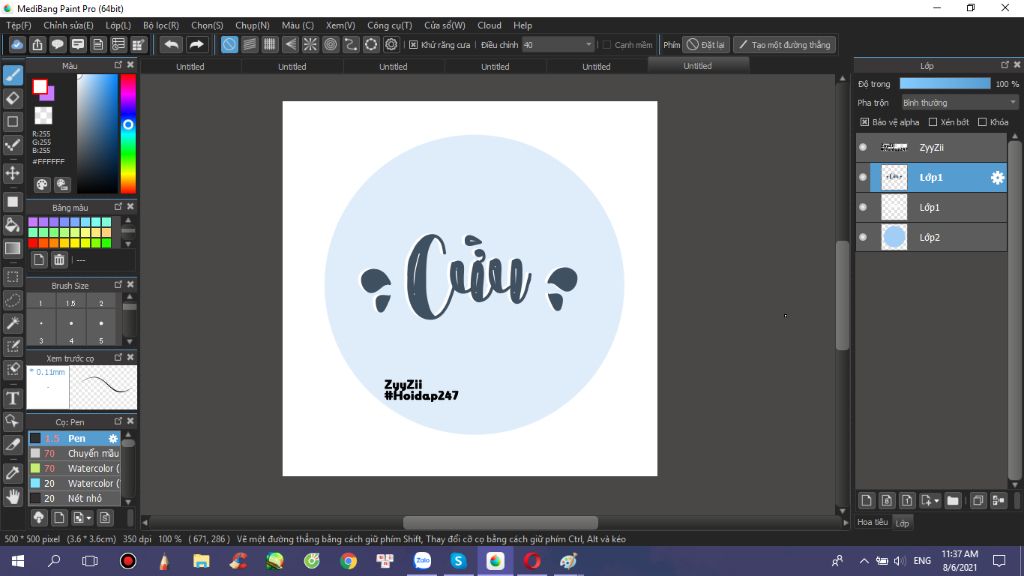Image resolution: width=1024 pixels, height=576 pixels.
Task: Open the Pha trộn blend mode dropdown
Action: [959, 103]
